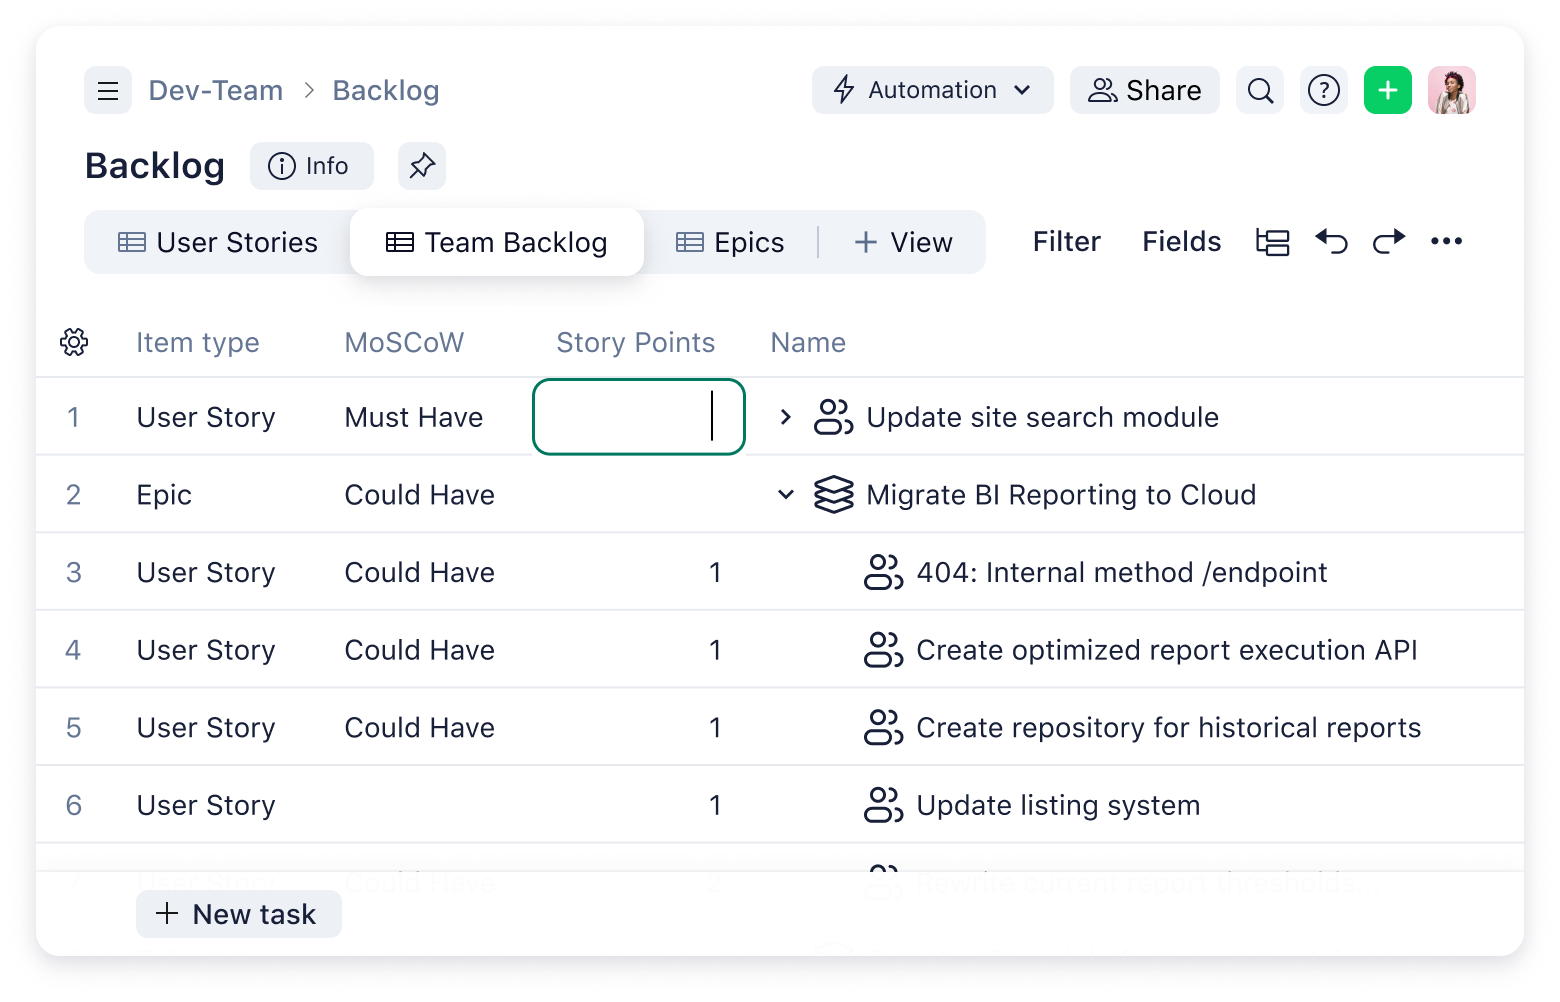This screenshot has height=1002, width=1560.
Task: Click the green plus add button
Action: 1388,91
